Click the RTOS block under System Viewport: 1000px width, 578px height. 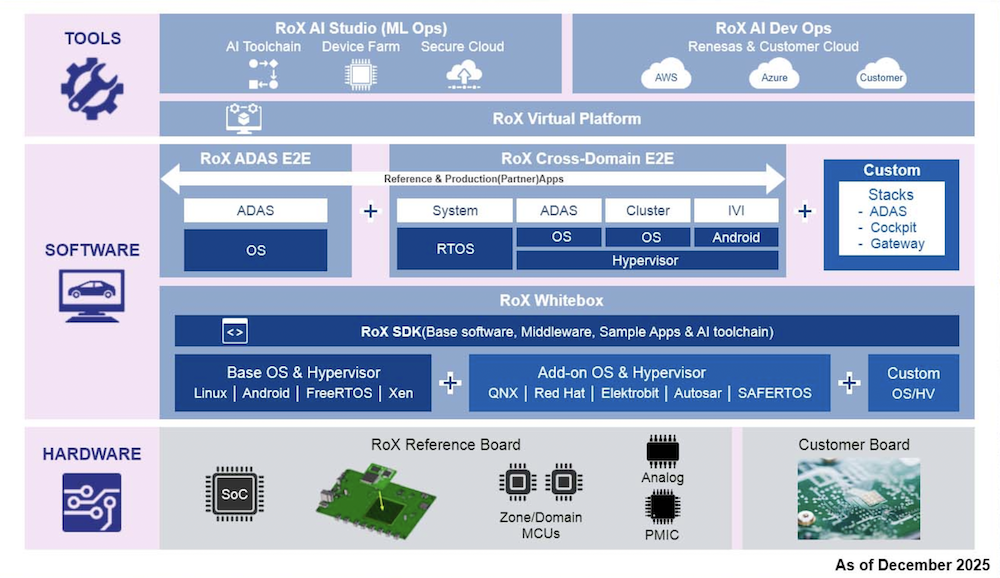(x=454, y=249)
